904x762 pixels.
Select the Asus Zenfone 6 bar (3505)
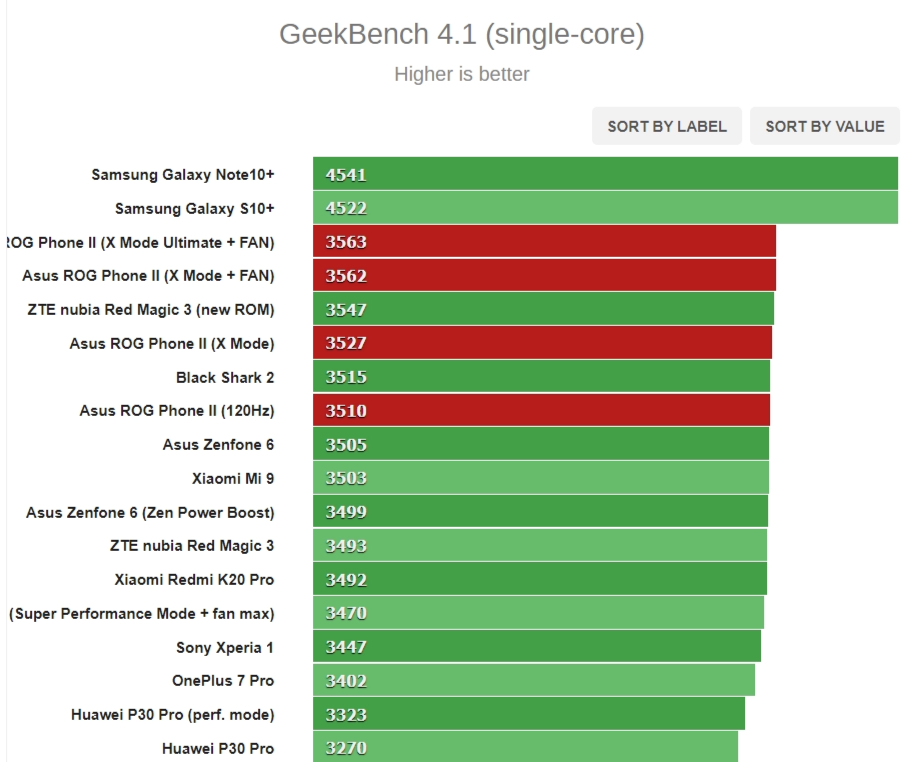(541, 445)
